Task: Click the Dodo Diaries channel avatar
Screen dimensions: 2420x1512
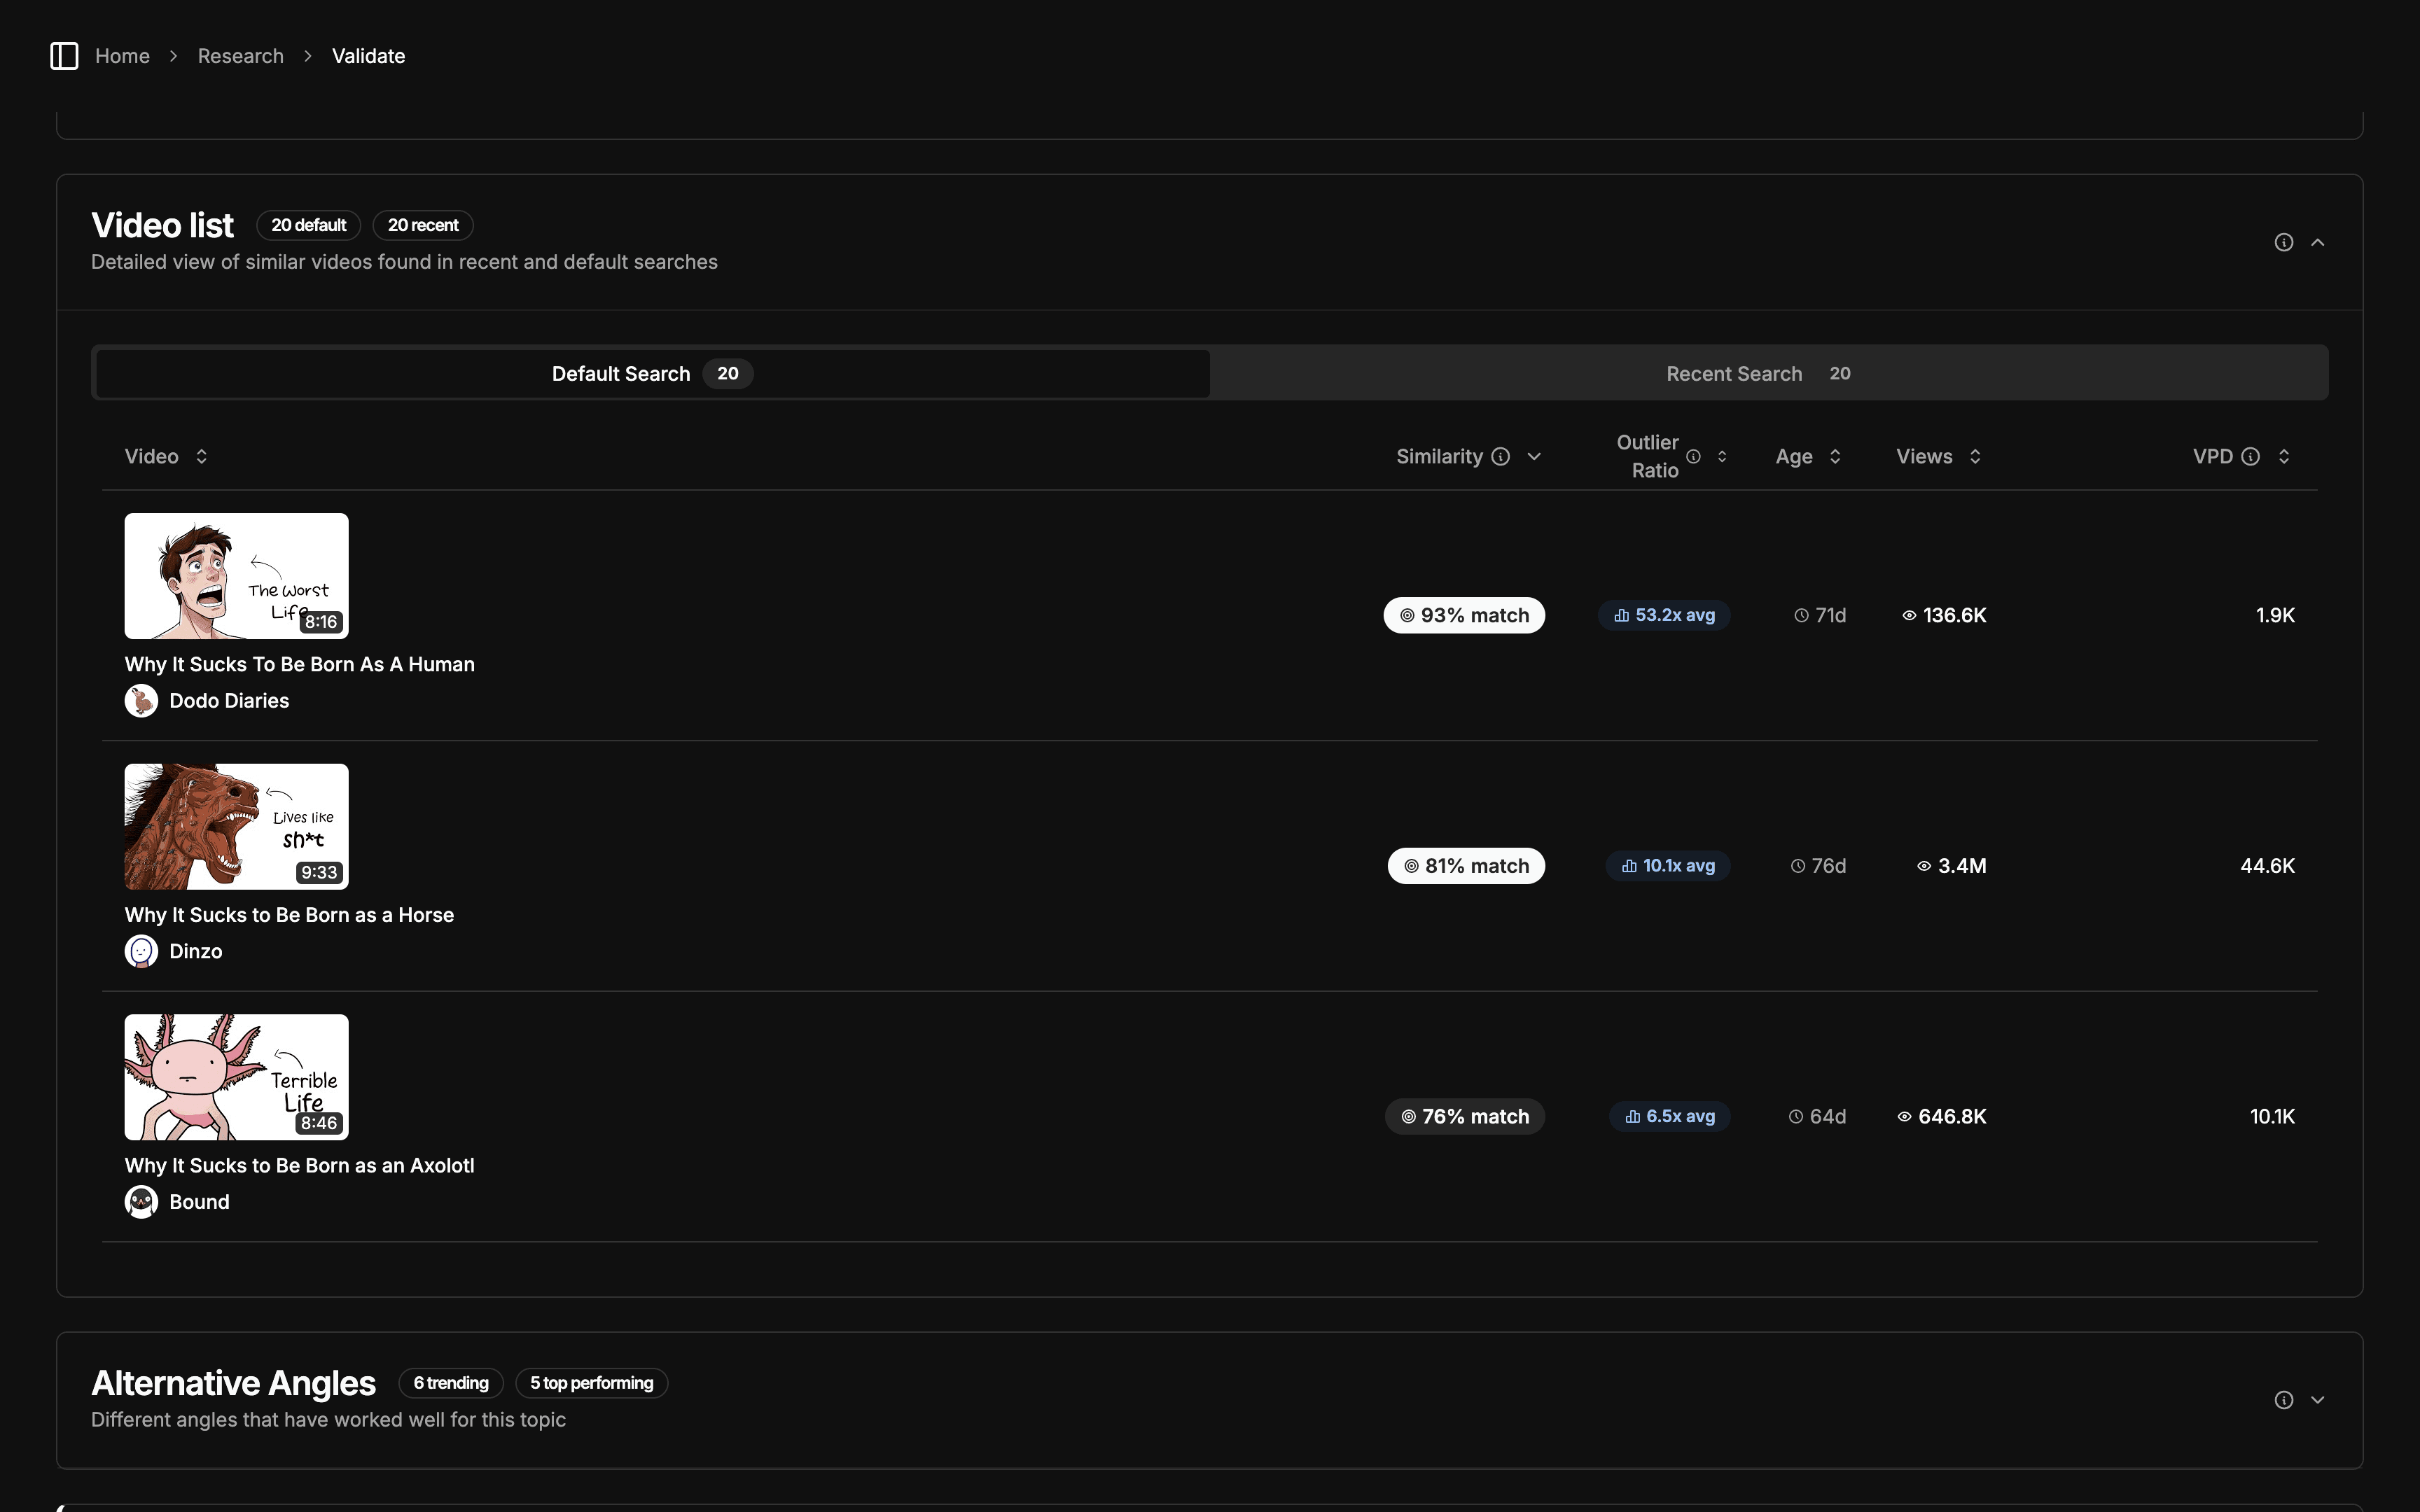Action: click(141, 701)
